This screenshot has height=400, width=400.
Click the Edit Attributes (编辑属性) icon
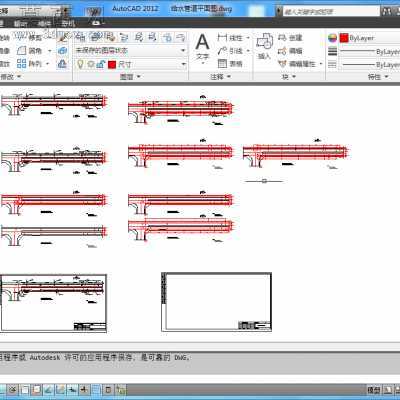tap(297, 63)
